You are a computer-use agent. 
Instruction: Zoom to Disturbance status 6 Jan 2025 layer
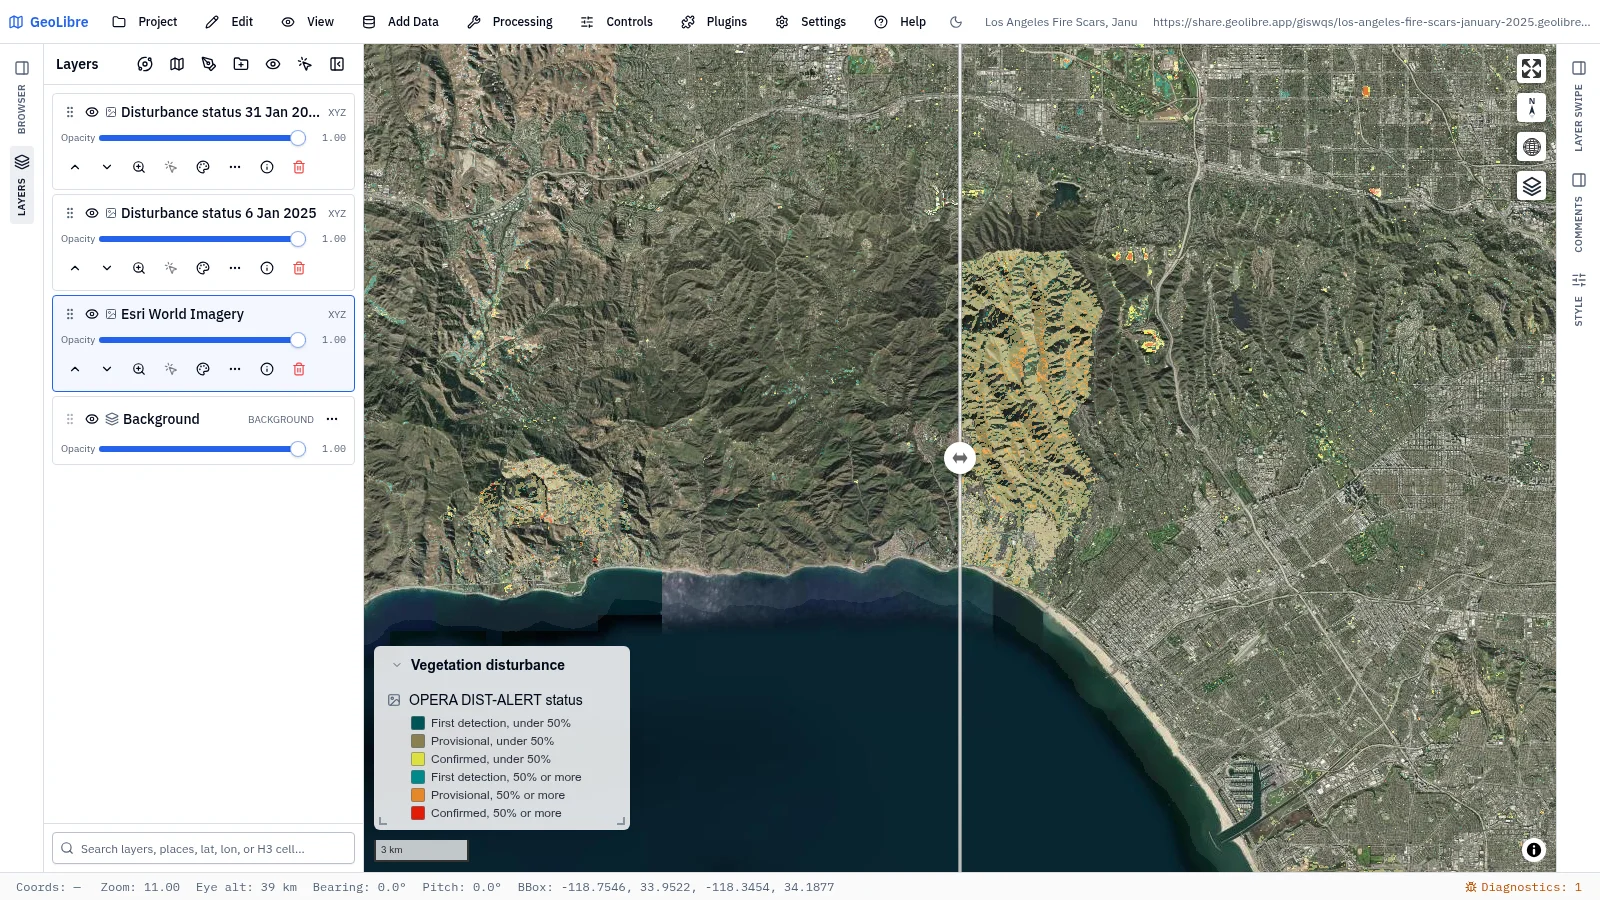point(139,268)
